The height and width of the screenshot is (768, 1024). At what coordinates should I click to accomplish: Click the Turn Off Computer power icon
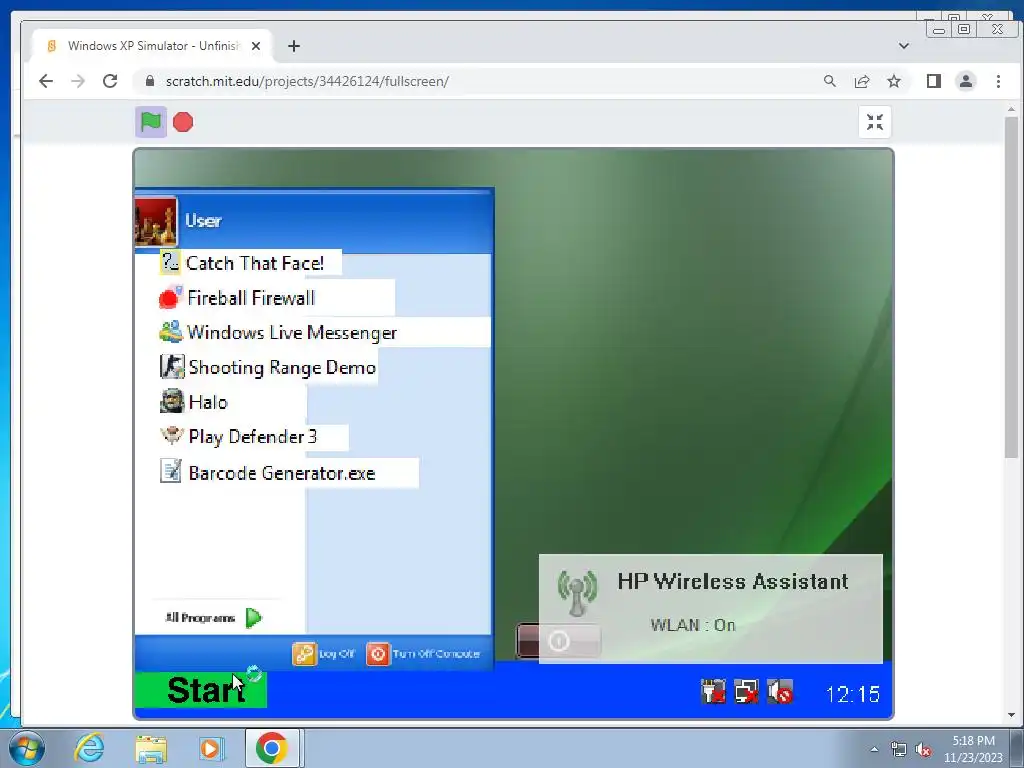(x=377, y=654)
